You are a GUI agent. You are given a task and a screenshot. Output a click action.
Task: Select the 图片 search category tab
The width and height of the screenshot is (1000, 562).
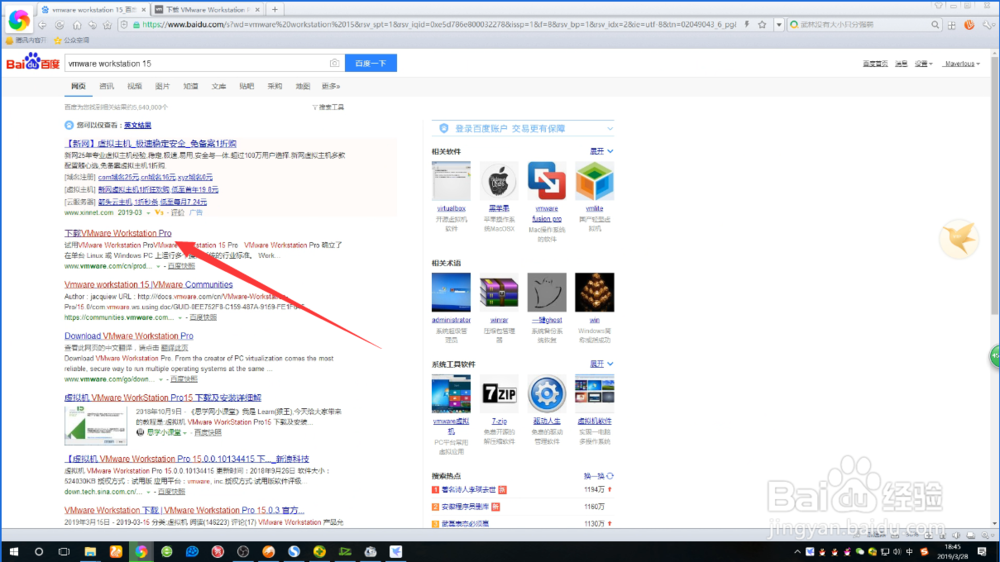click(163, 86)
